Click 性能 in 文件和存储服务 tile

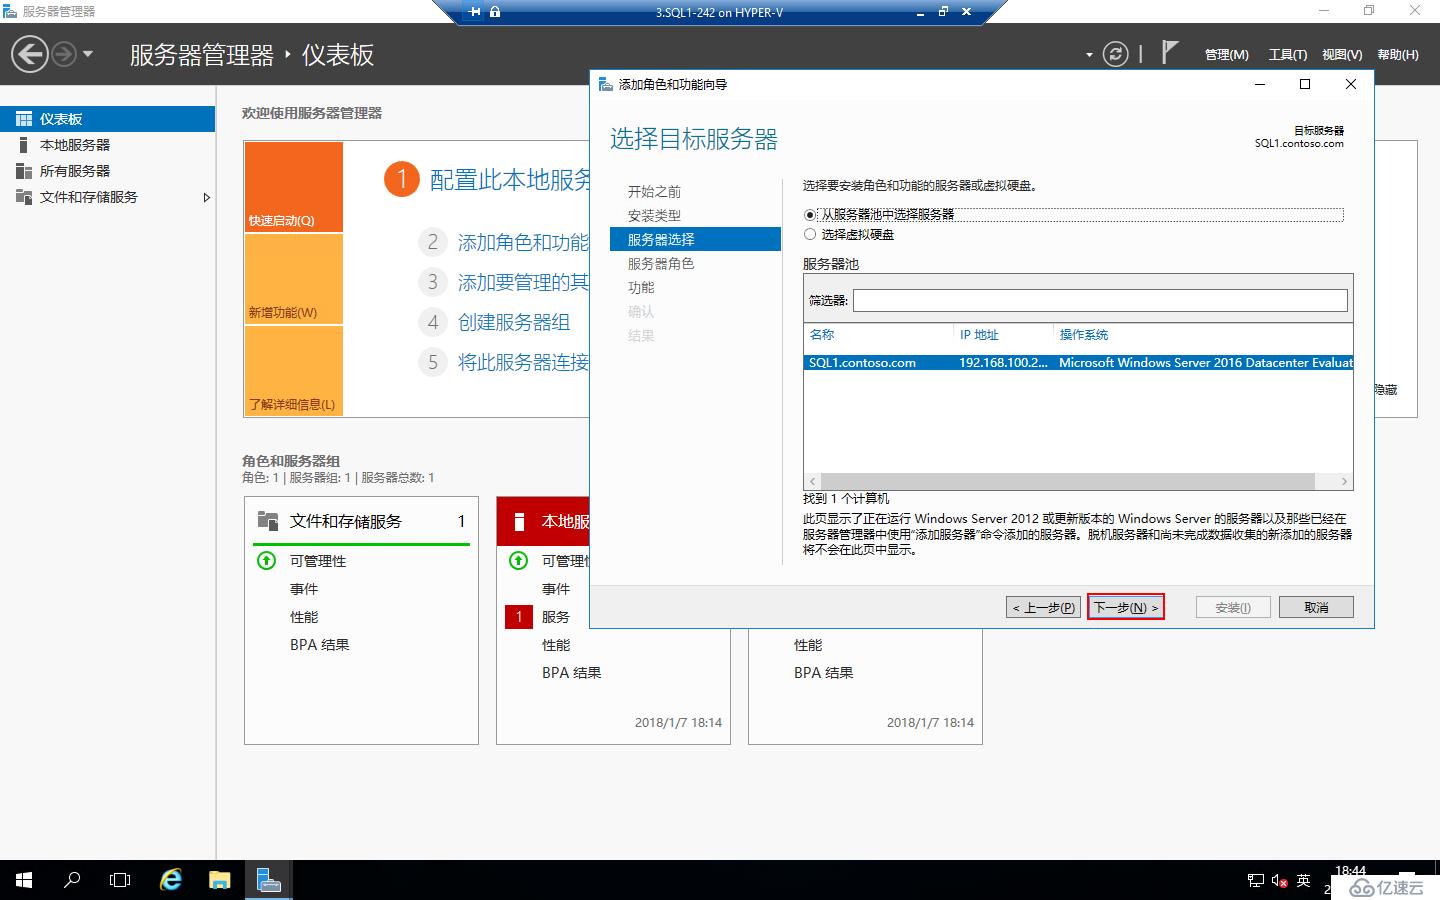[x=304, y=617]
